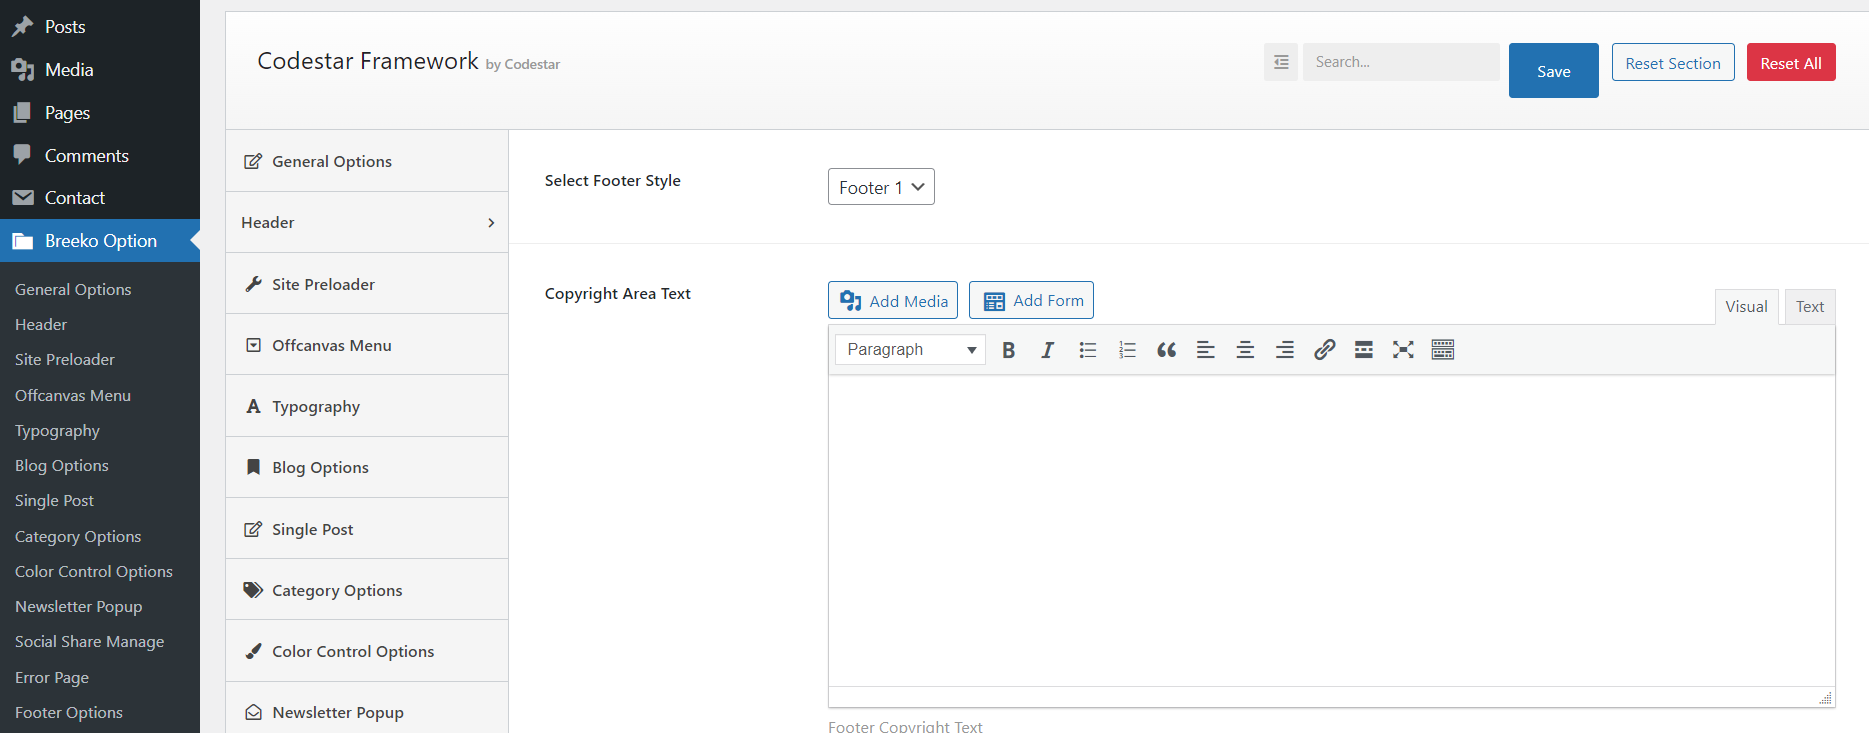Click the blue Save button
The image size is (1869, 733).
coord(1553,71)
